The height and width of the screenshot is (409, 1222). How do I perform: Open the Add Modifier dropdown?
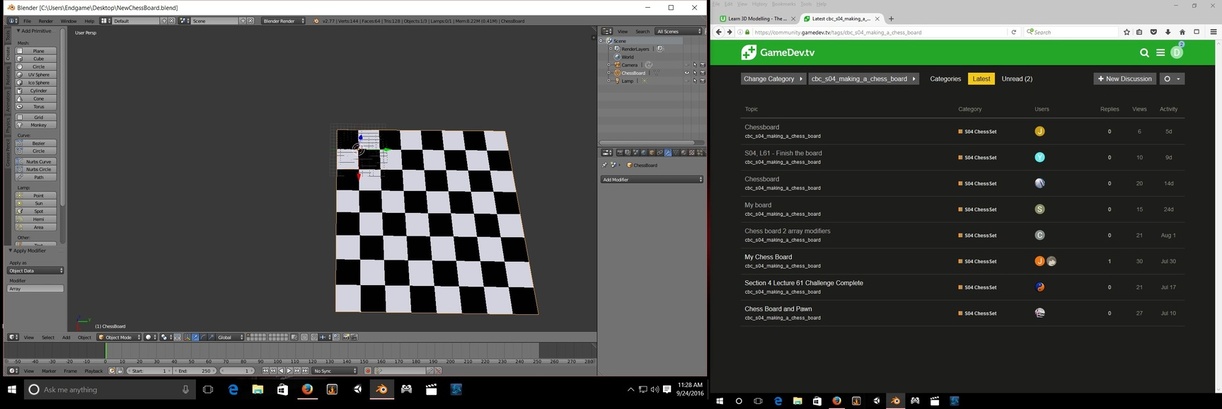(650, 179)
